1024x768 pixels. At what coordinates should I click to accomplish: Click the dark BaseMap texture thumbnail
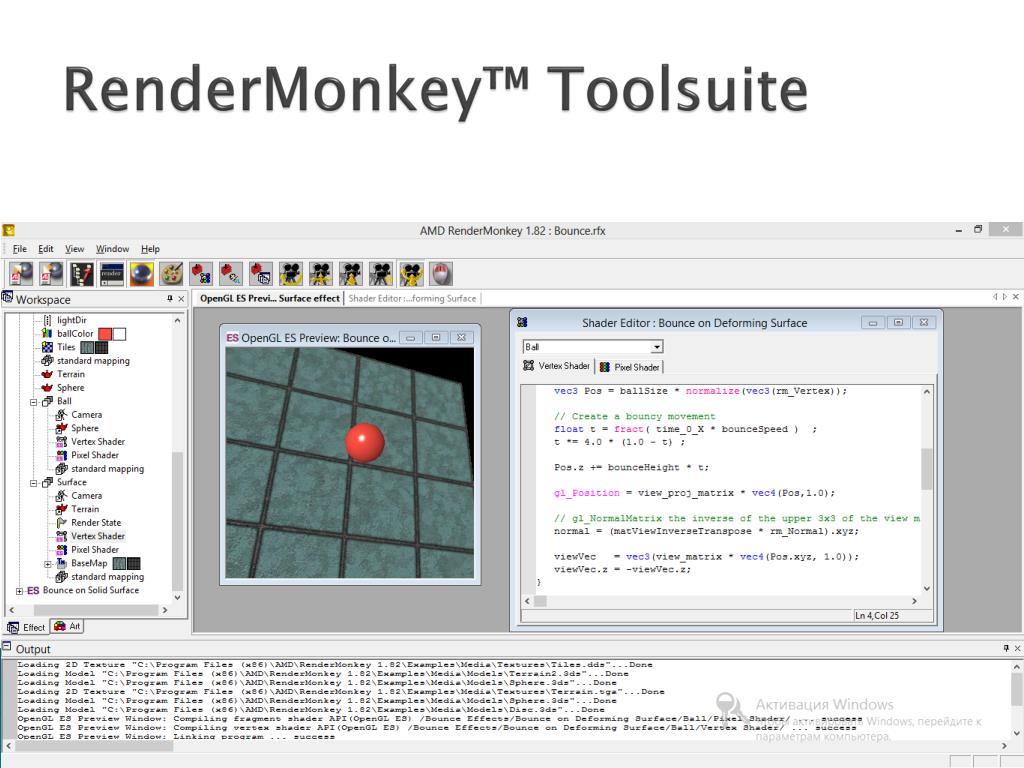(133, 564)
